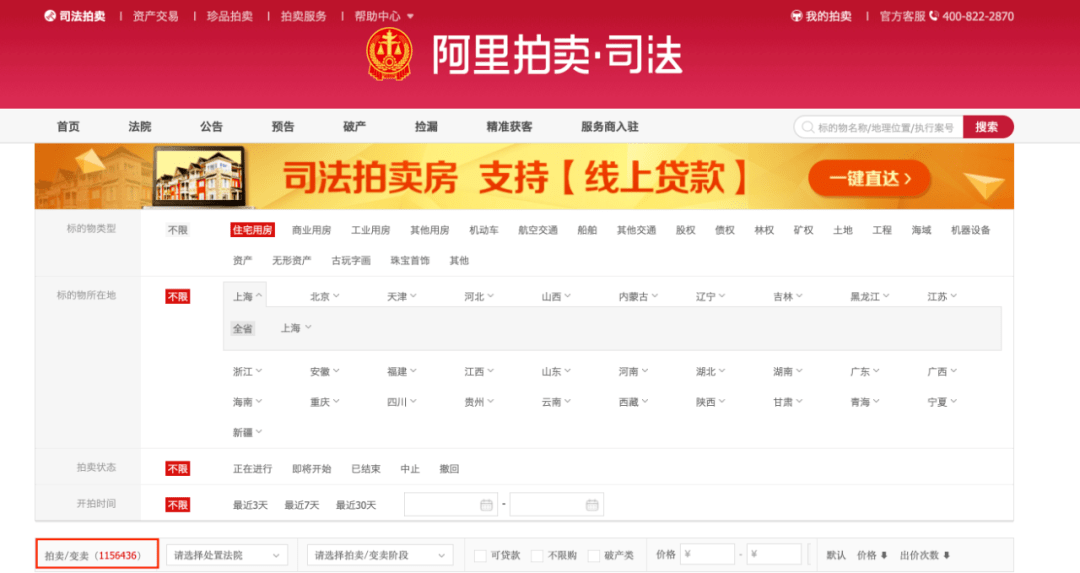The height and width of the screenshot is (573, 1080).
Task: Select 全省 under 上海
Action: pos(242,329)
